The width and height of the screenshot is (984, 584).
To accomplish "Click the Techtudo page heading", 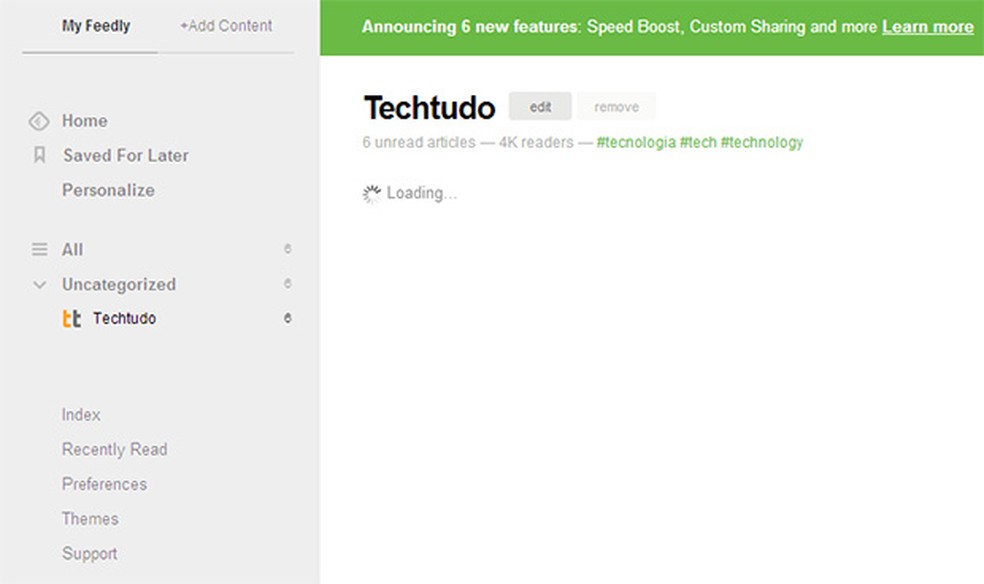I will (x=429, y=107).
